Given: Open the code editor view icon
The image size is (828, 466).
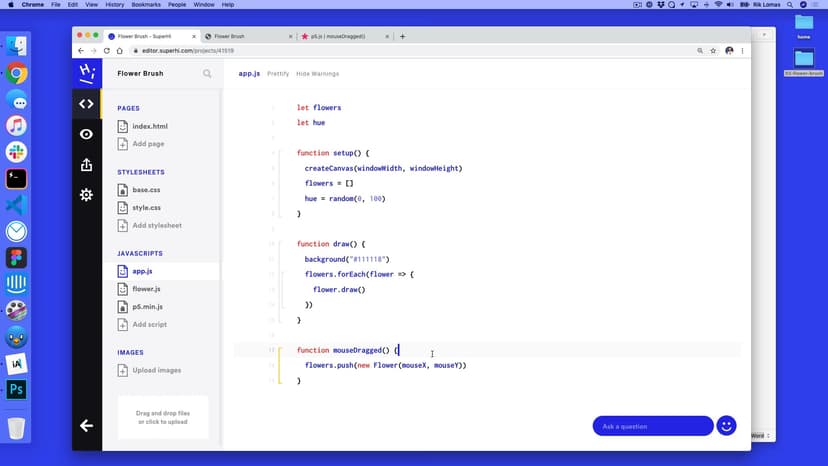Looking at the screenshot, I should click(86, 103).
